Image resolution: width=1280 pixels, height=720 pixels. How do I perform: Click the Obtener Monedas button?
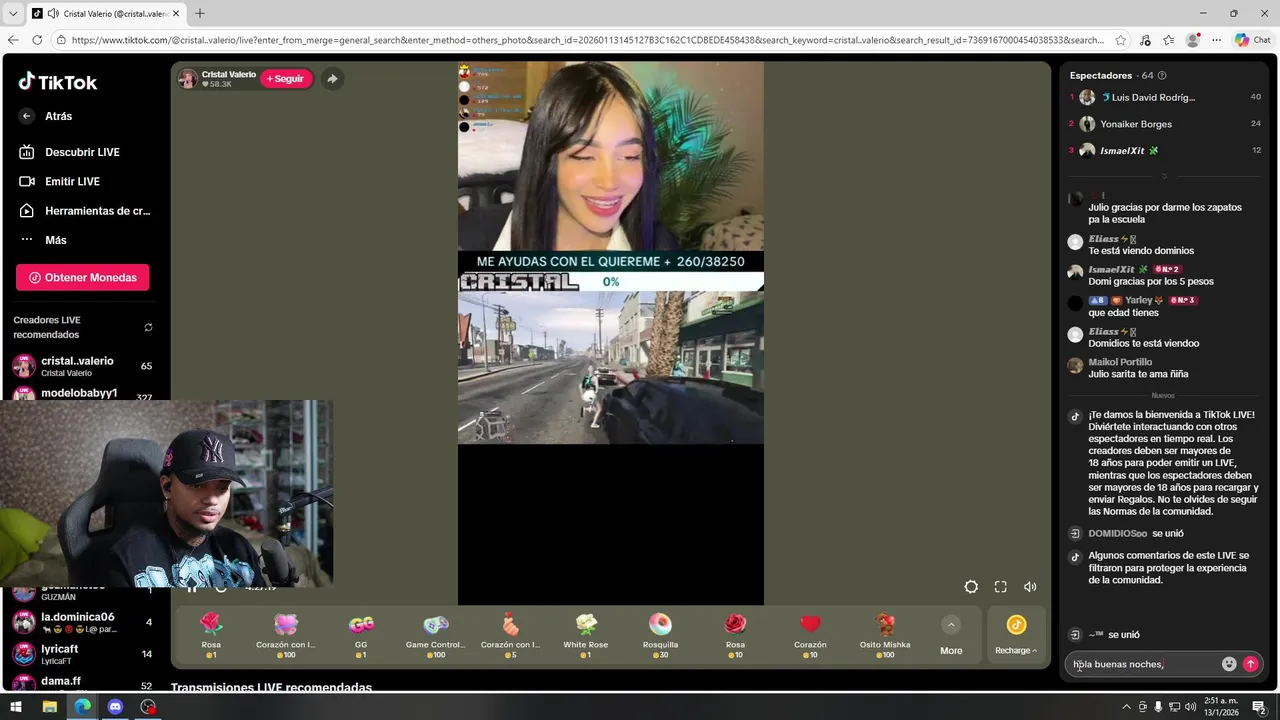click(82, 277)
